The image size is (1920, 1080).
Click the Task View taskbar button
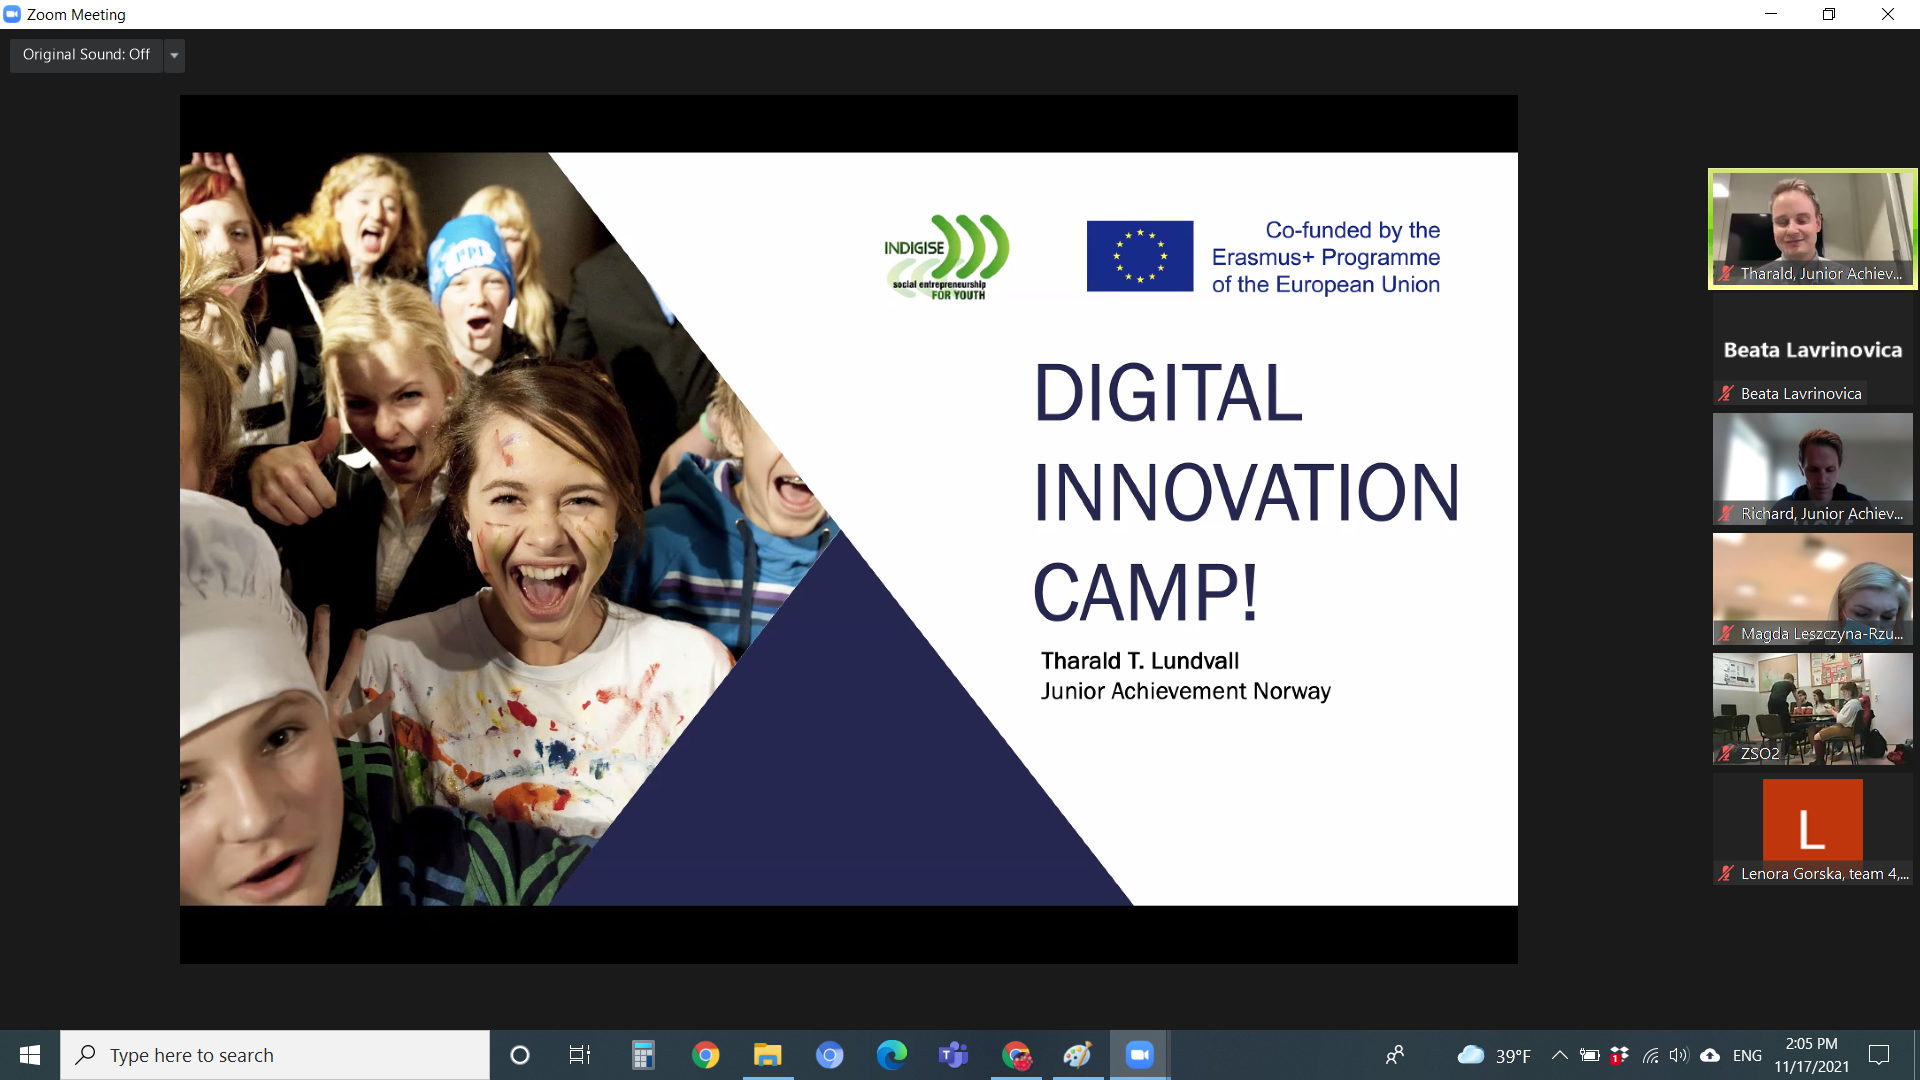580,1055
